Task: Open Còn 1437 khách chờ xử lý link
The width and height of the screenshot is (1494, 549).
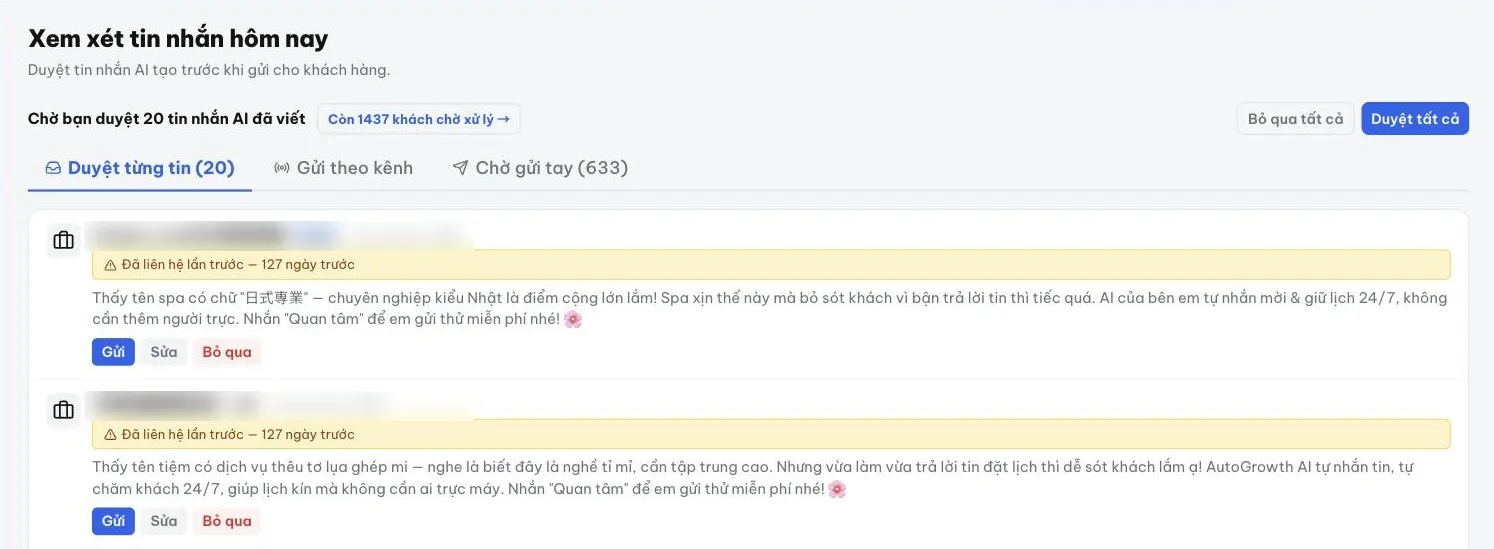Action: 419,119
